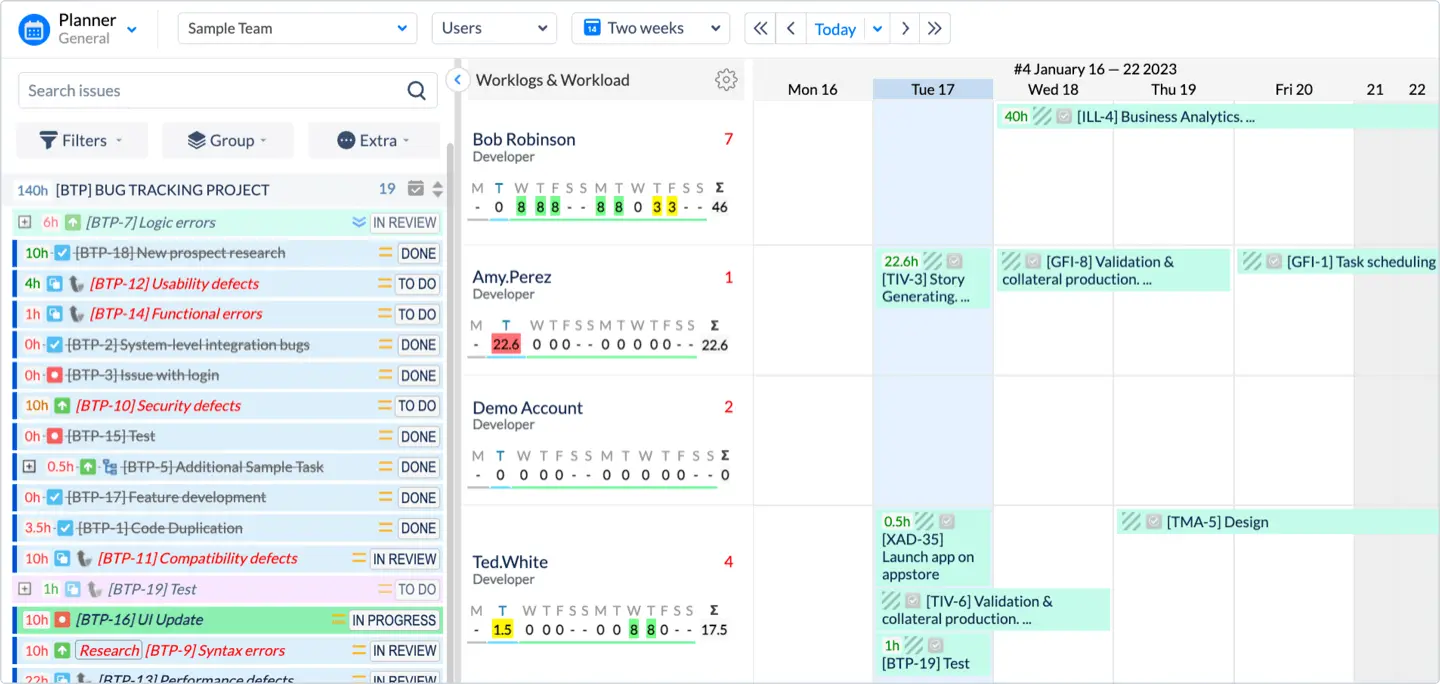Expand the BTP-7 Logic errors item
This screenshot has width=1440, height=684.
[x=24, y=223]
